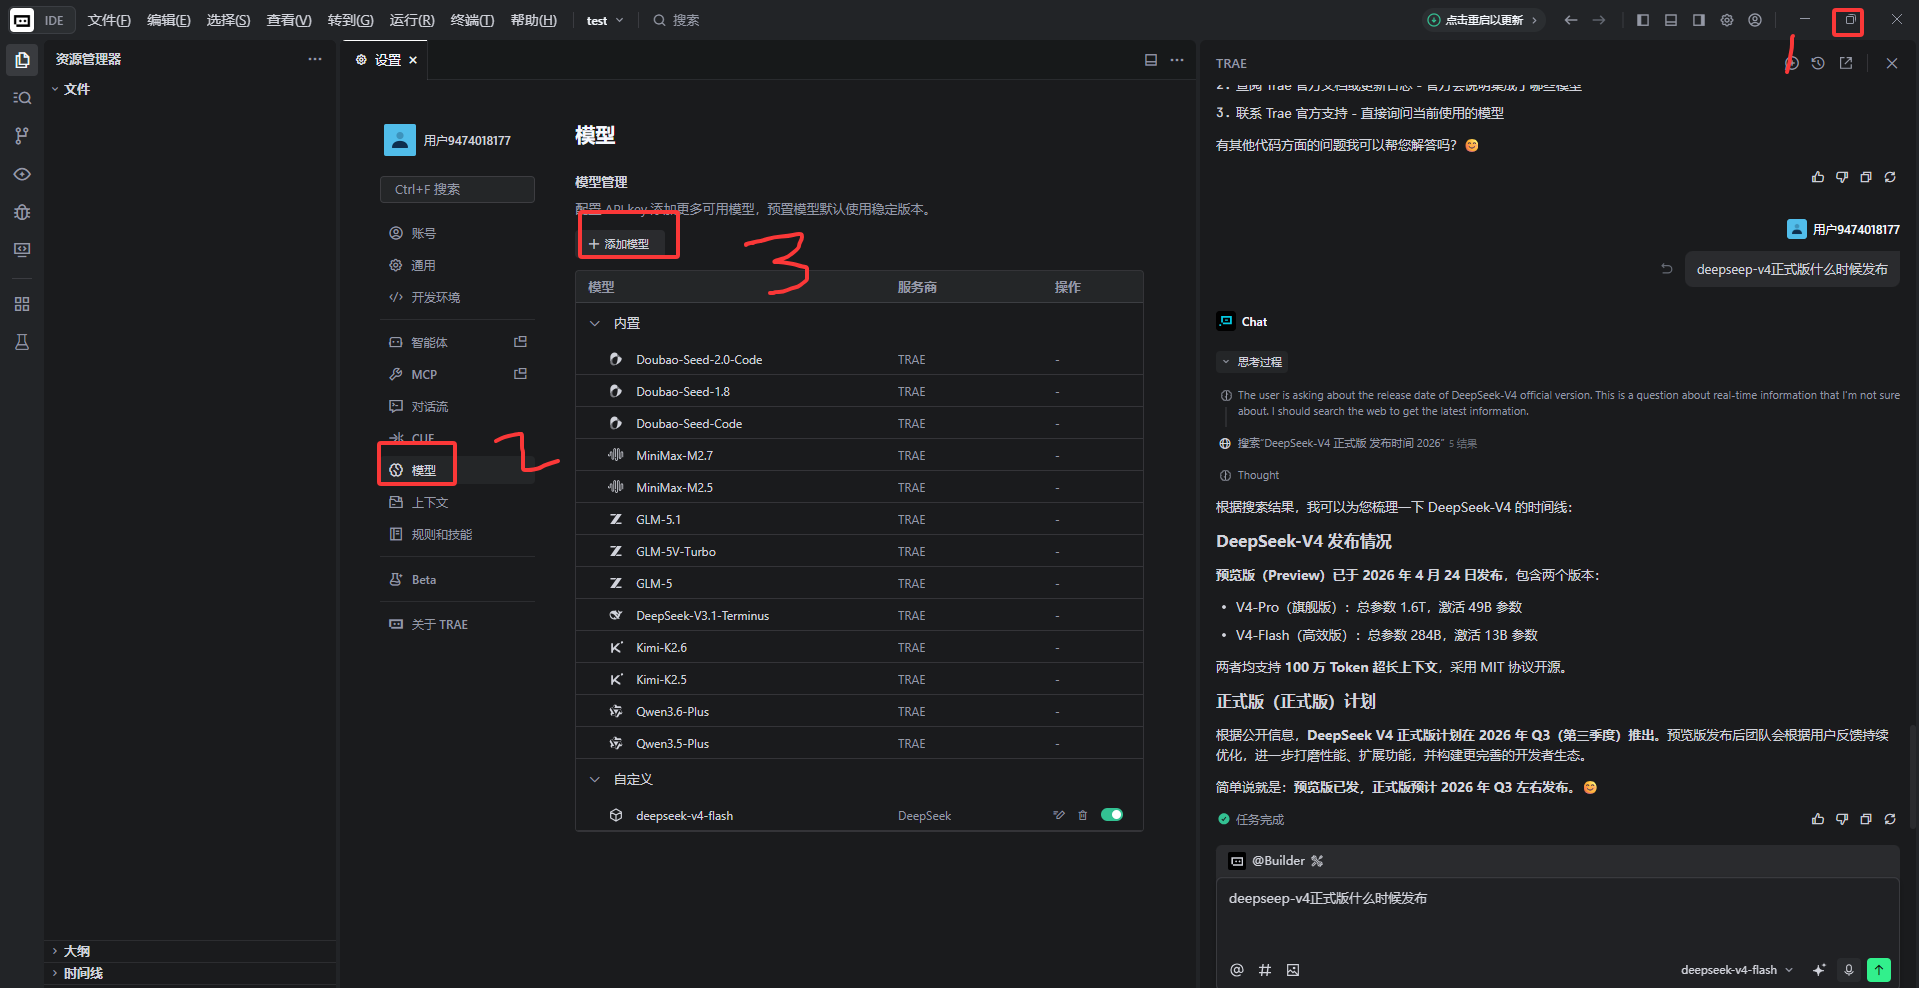The image size is (1919, 988).
Task: Open the account profile icon in the title bar
Action: pos(1755,20)
